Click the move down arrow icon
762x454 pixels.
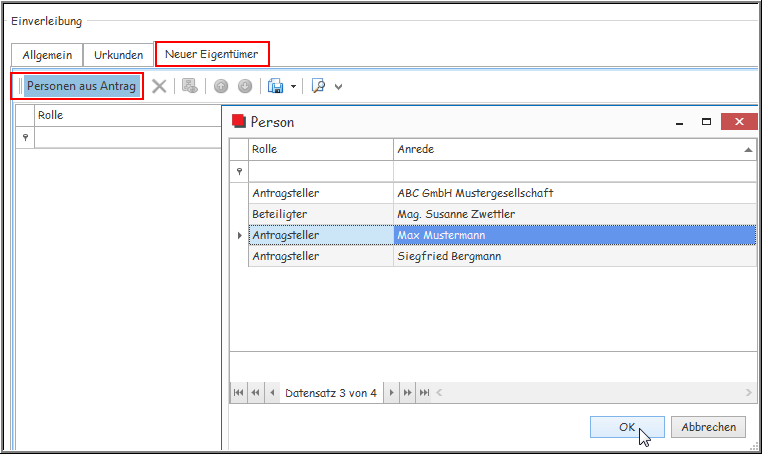[x=245, y=87]
